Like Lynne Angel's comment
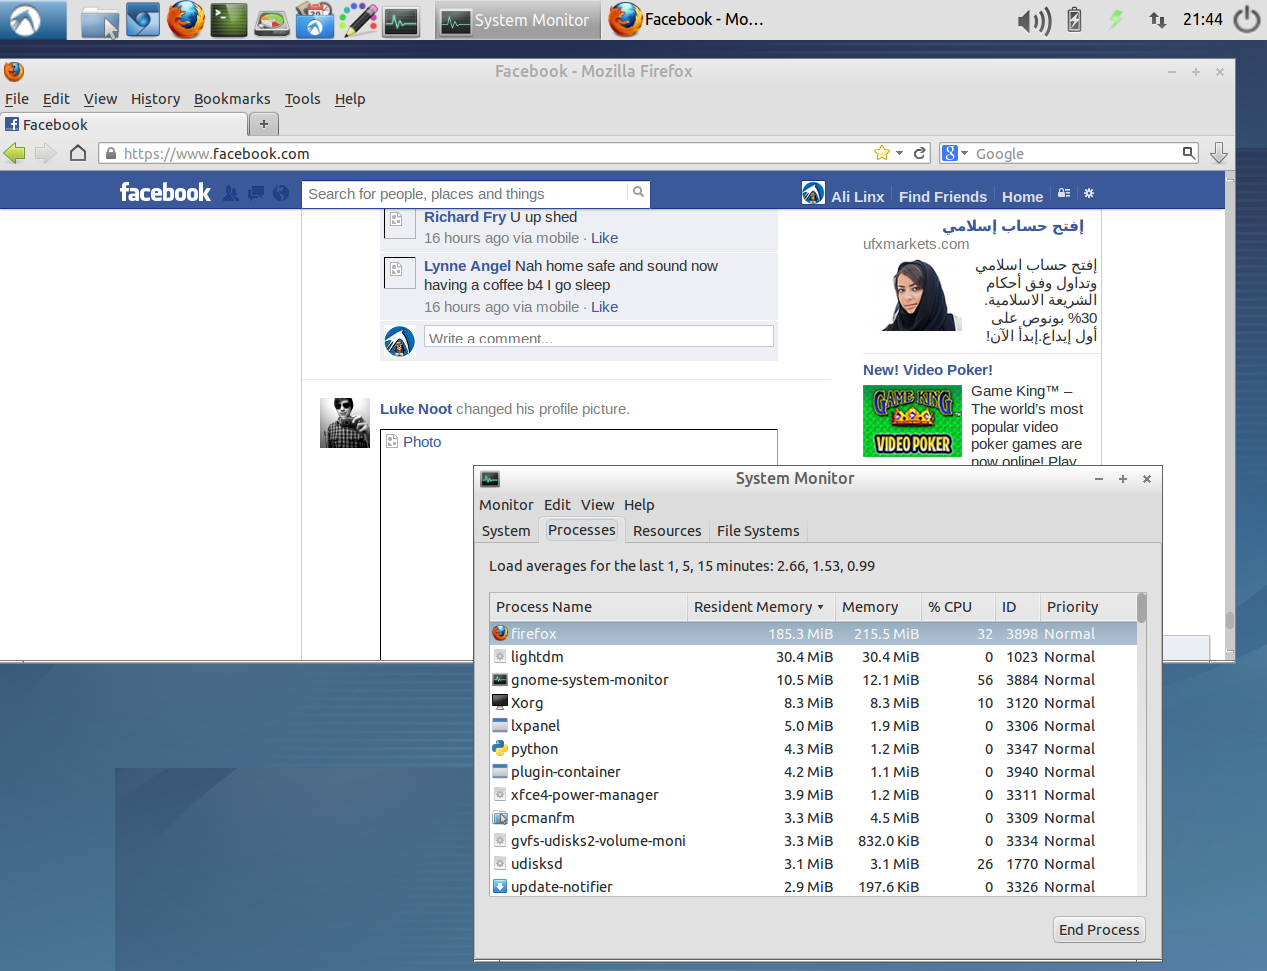 tap(604, 307)
